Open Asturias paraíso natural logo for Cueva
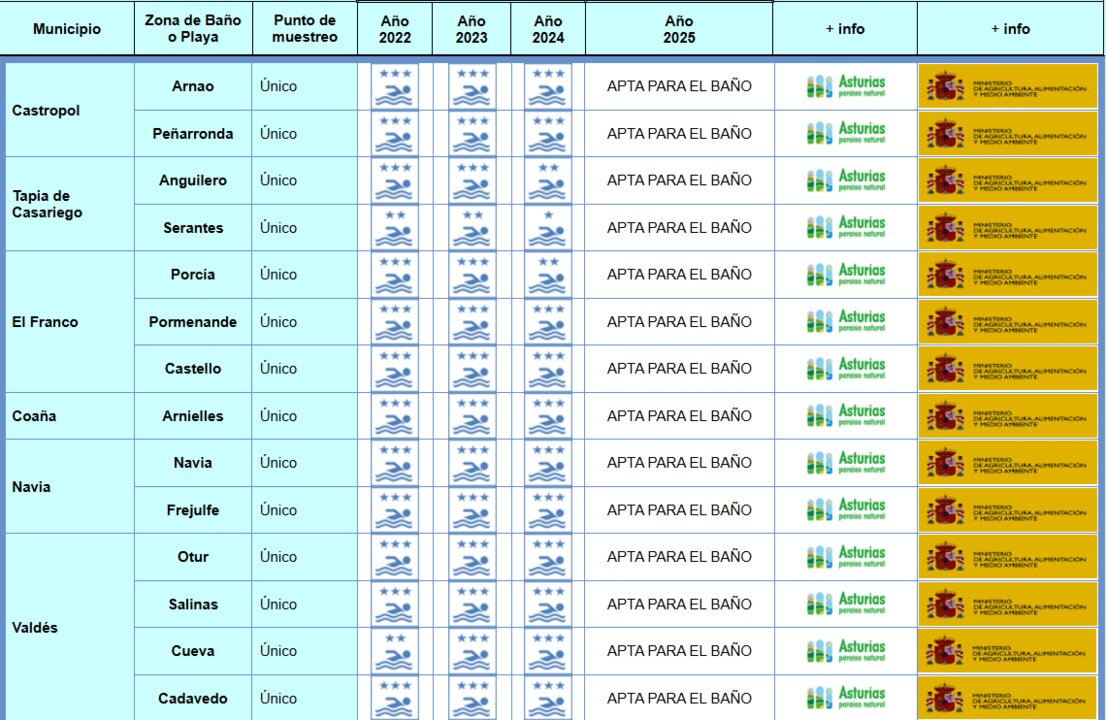The width and height of the screenshot is (1106, 720). 846,651
